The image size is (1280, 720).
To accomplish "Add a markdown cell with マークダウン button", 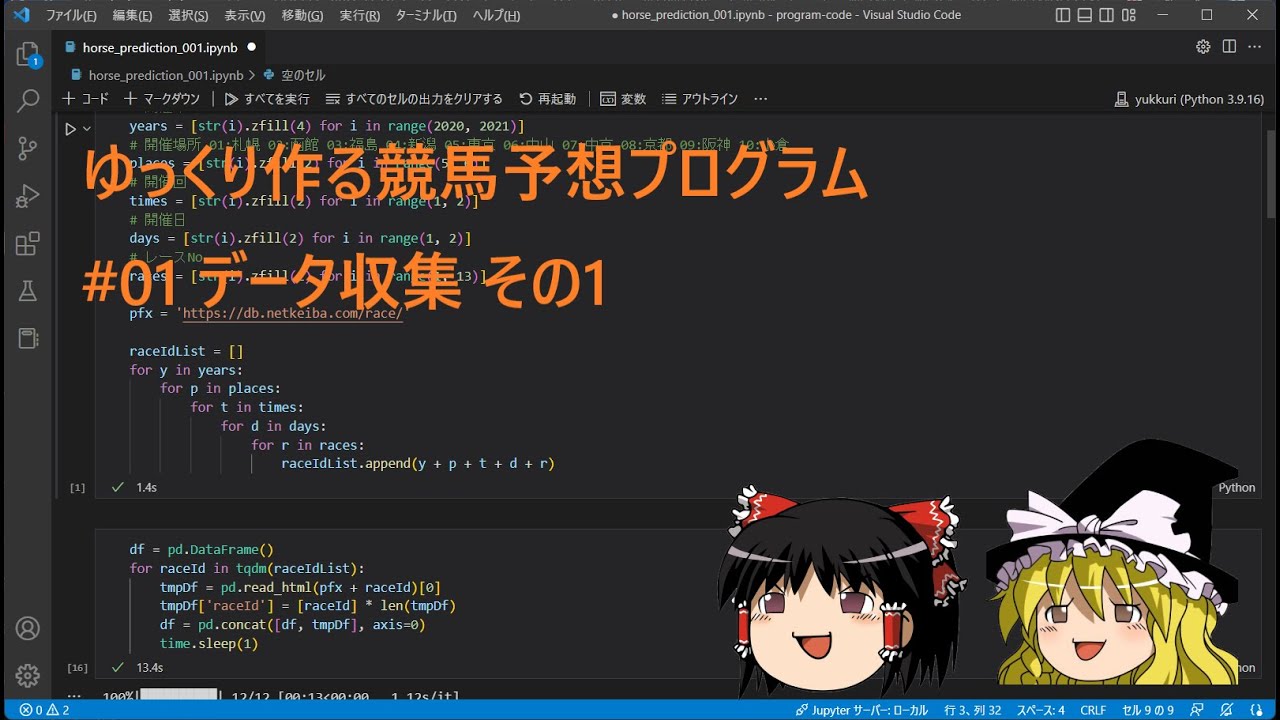I will point(161,99).
